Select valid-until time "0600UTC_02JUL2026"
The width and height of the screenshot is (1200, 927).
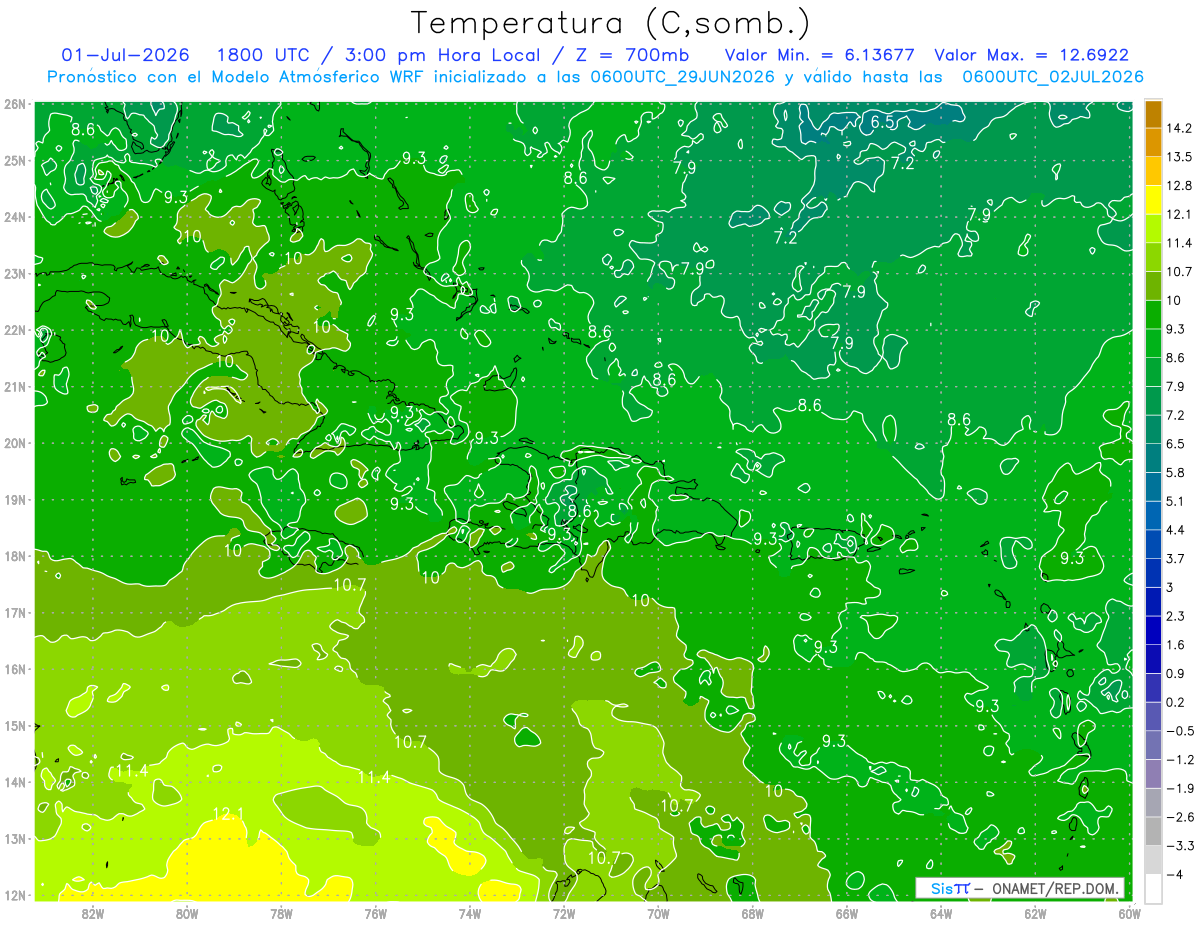click(1053, 76)
